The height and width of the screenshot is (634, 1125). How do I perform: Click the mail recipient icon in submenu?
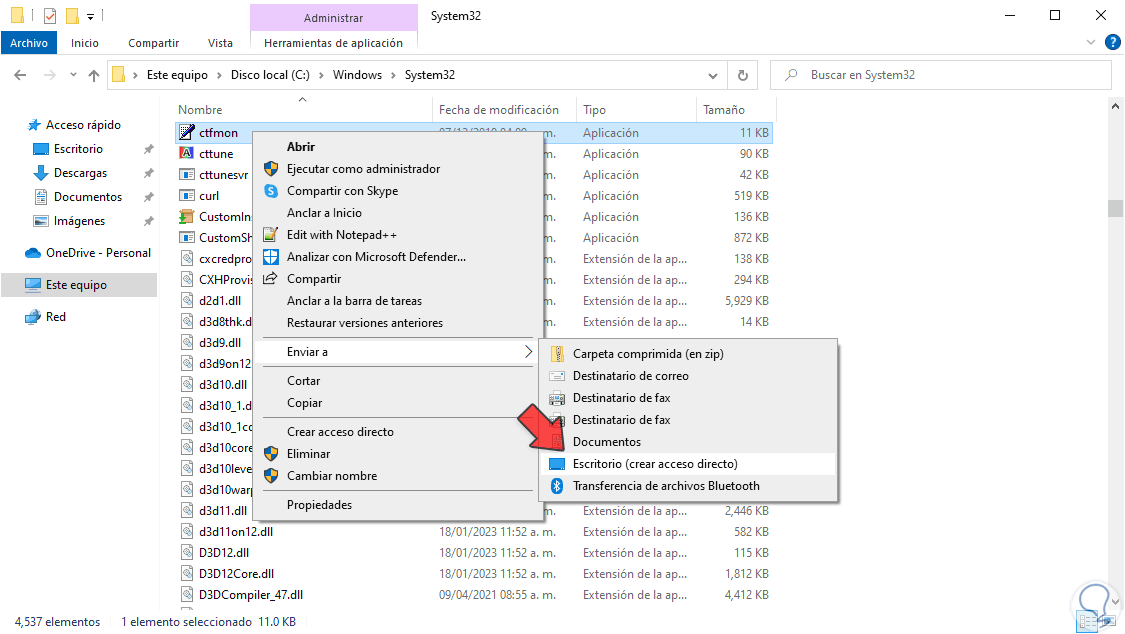tap(557, 376)
